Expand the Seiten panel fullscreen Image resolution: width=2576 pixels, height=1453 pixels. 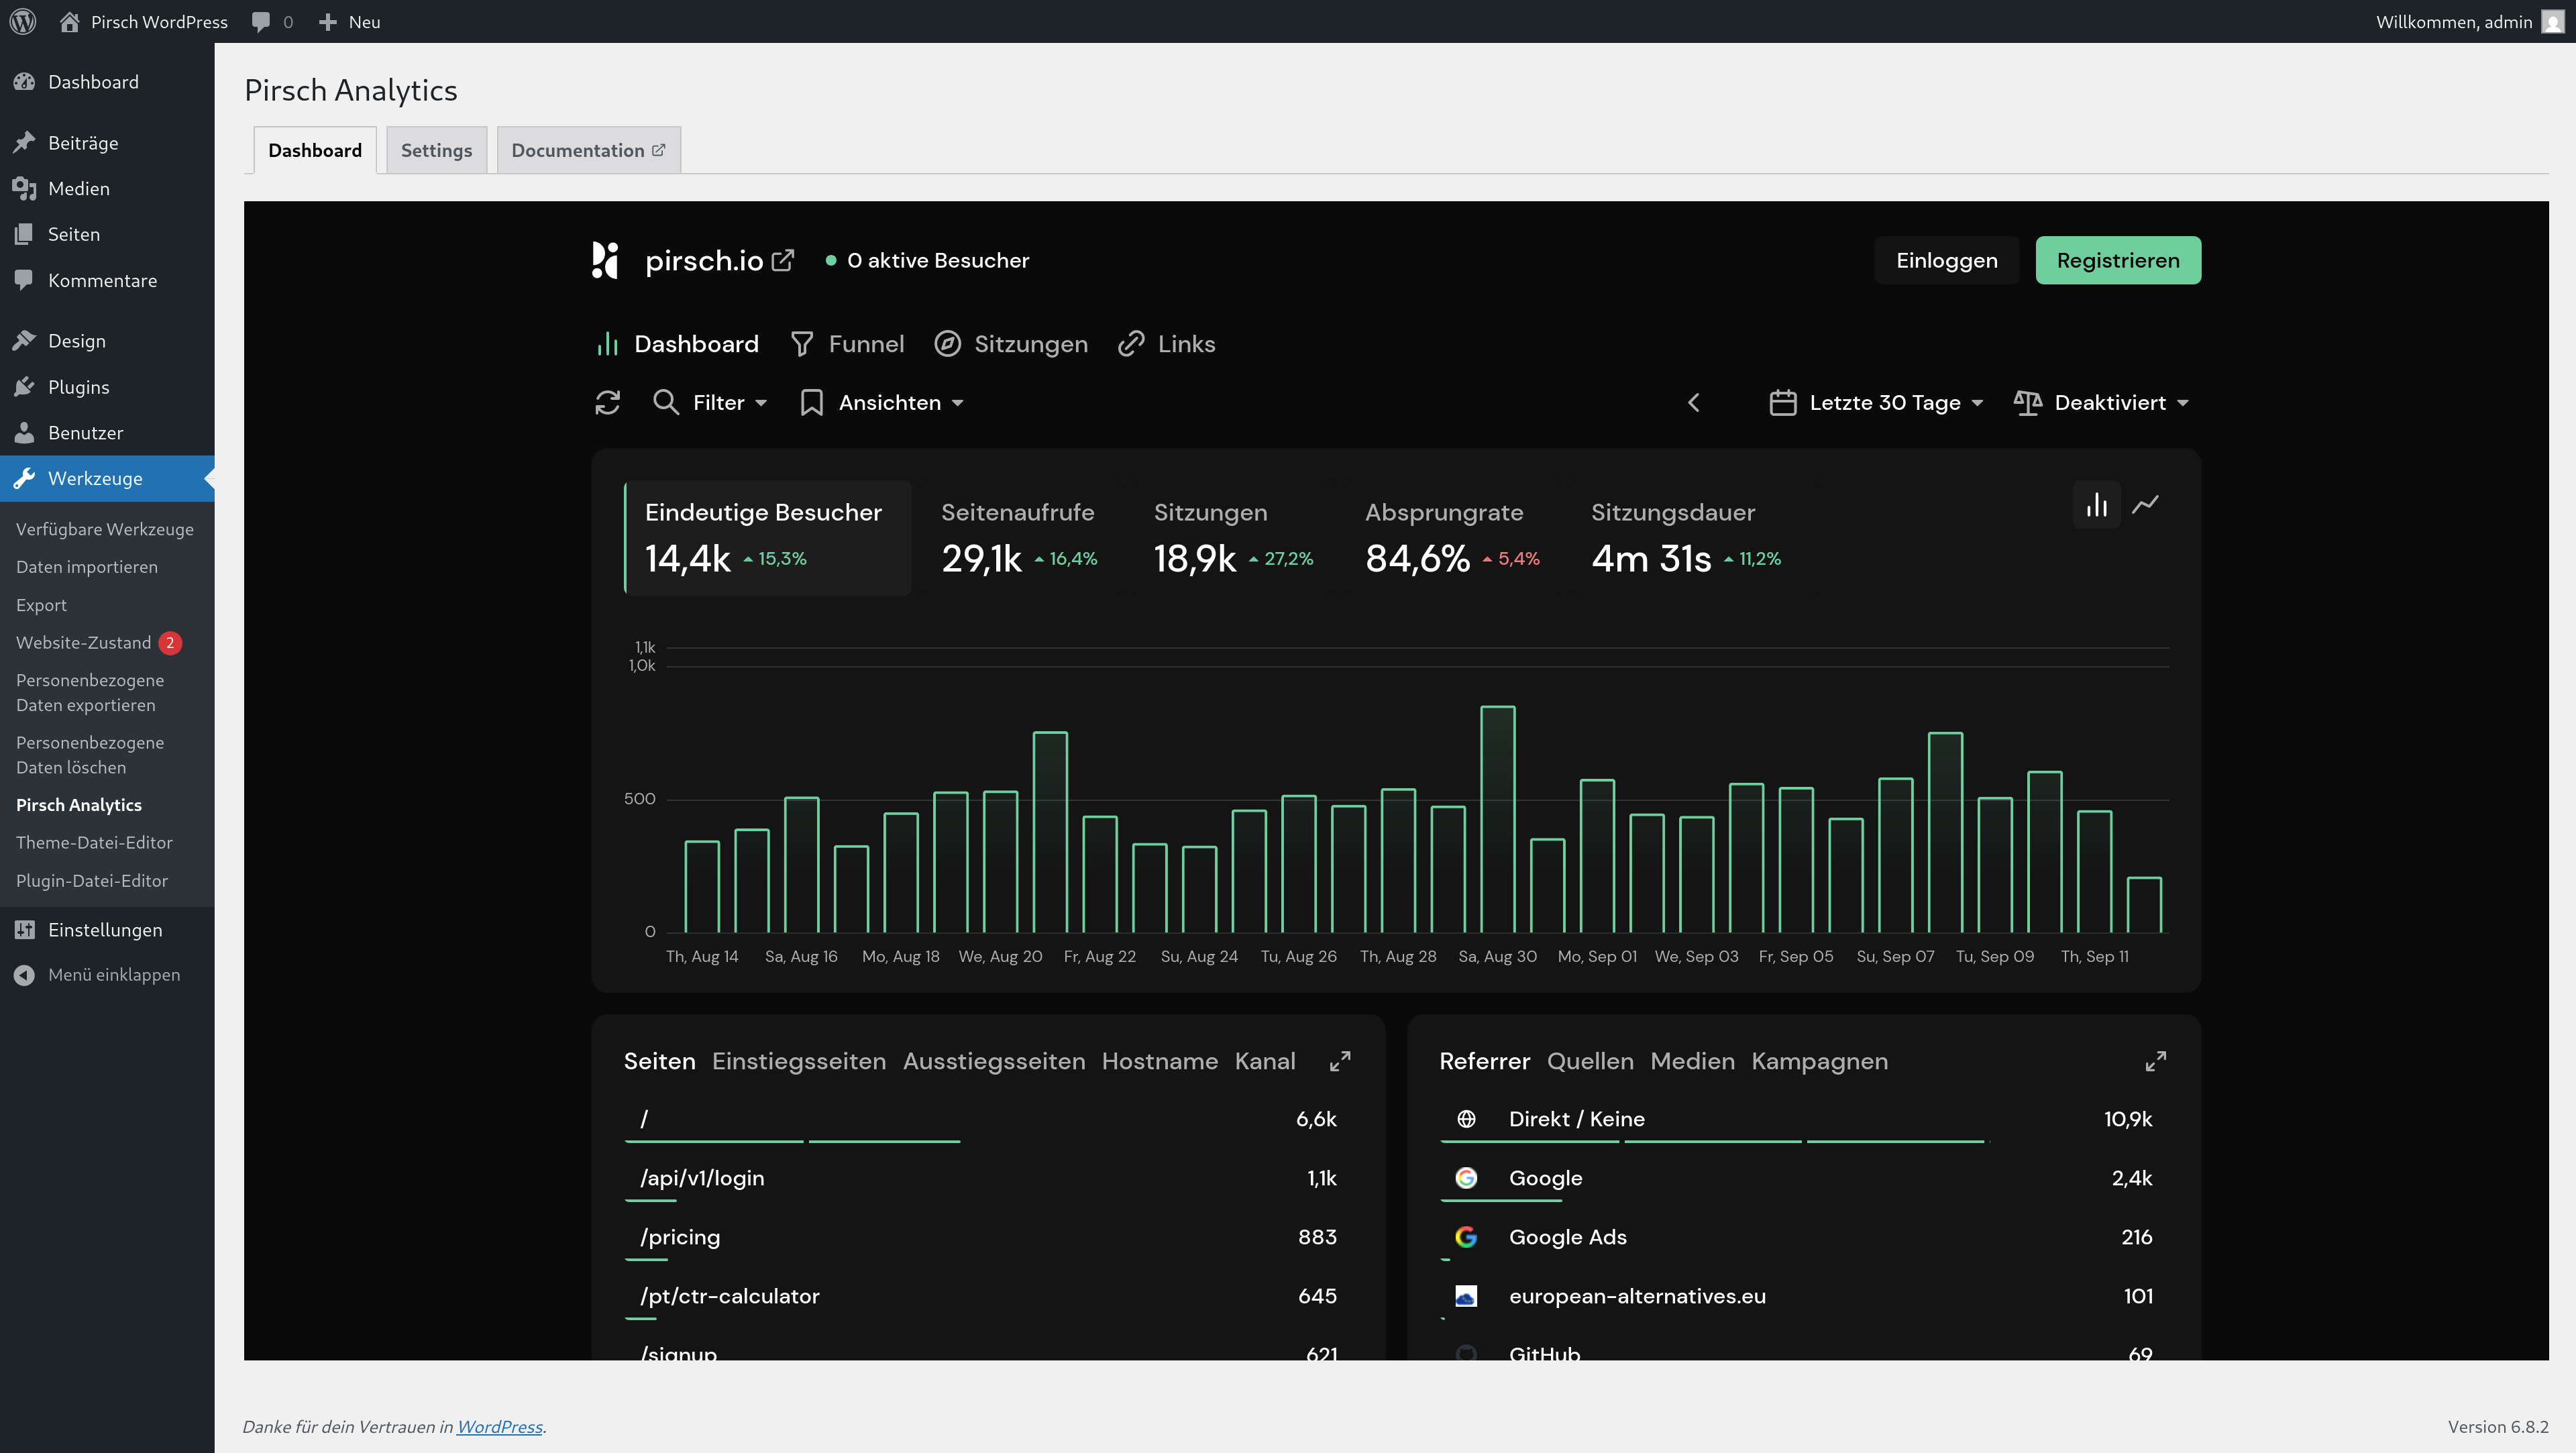pyautogui.click(x=1340, y=1061)
